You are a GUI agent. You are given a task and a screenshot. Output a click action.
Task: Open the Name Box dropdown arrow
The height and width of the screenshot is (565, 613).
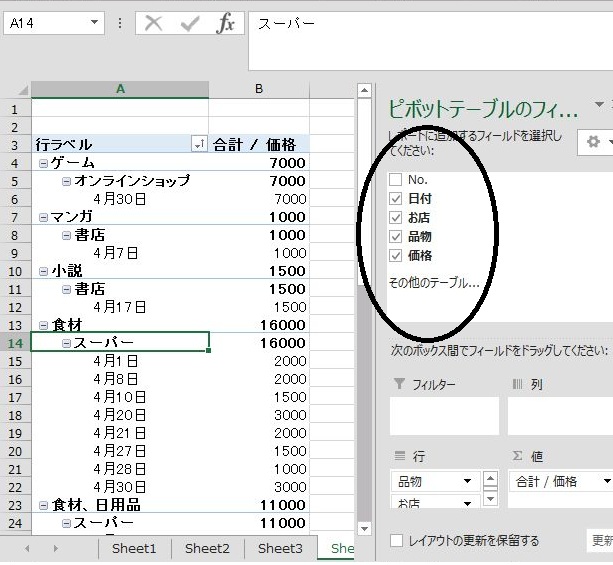[95, 22]
